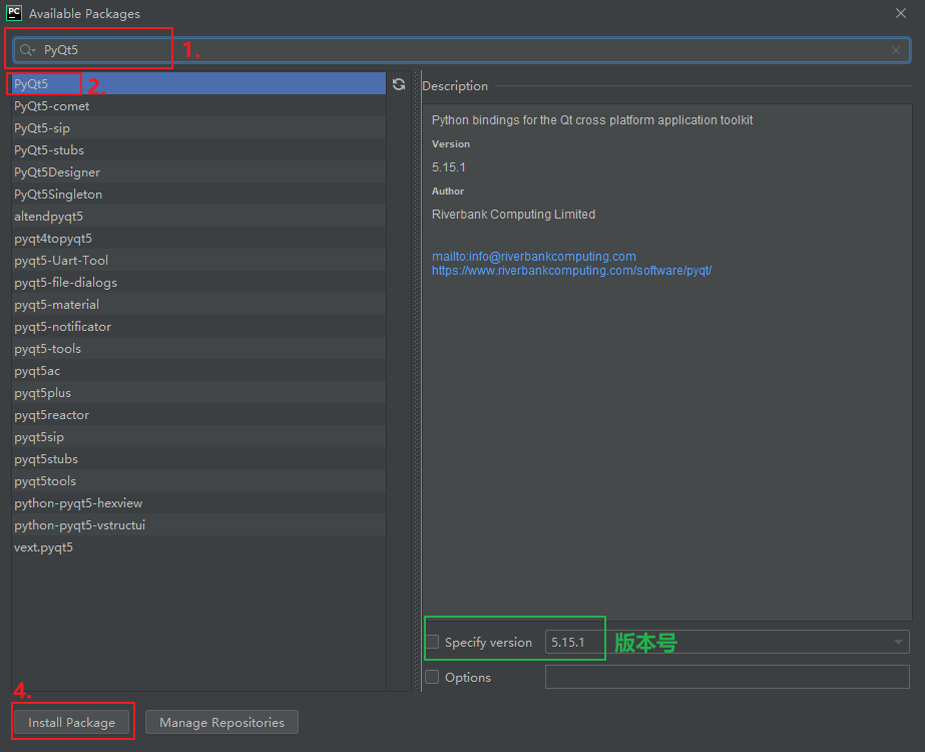925x752 pixels.
Task: Select PyQt5Designer package
Action: coord(199,172)
